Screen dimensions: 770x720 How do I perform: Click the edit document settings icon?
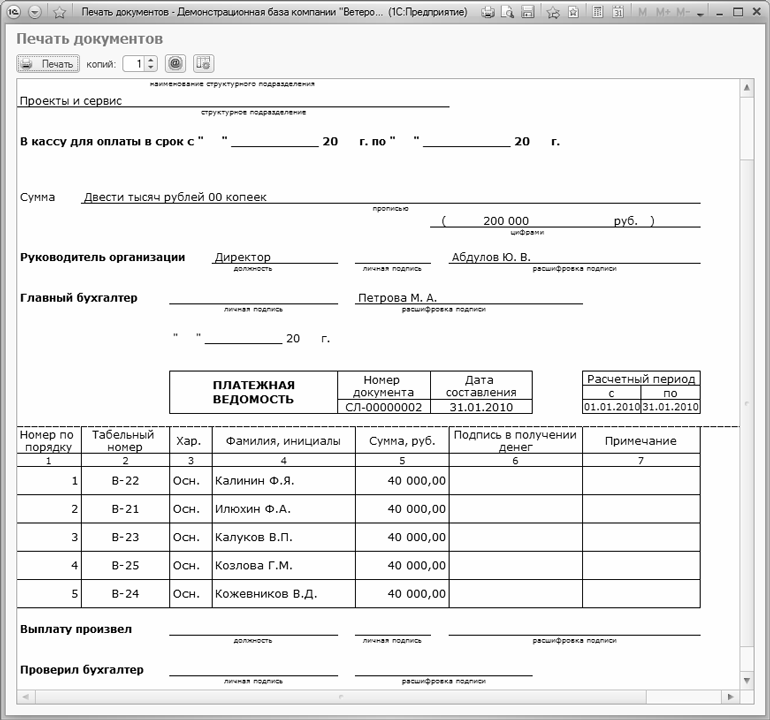point(203,63)
